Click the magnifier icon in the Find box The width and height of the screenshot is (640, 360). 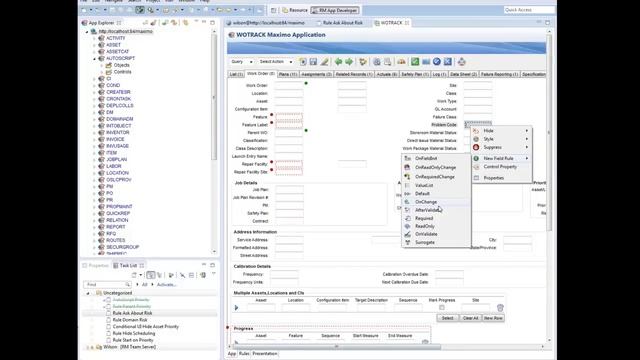click(128, 284)
